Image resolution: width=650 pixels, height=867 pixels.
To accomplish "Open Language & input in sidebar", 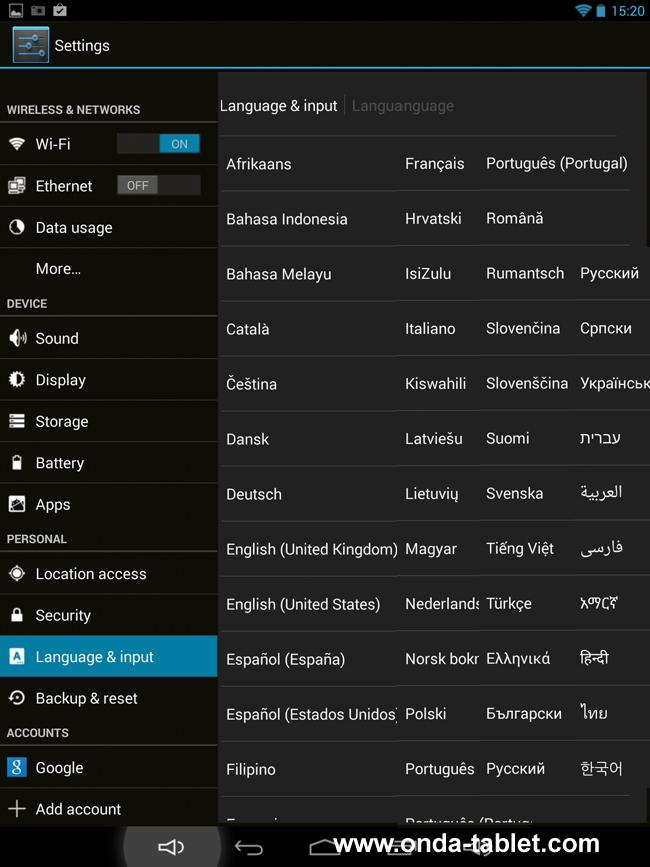I will pyautogui.click(x=109, y=656).
